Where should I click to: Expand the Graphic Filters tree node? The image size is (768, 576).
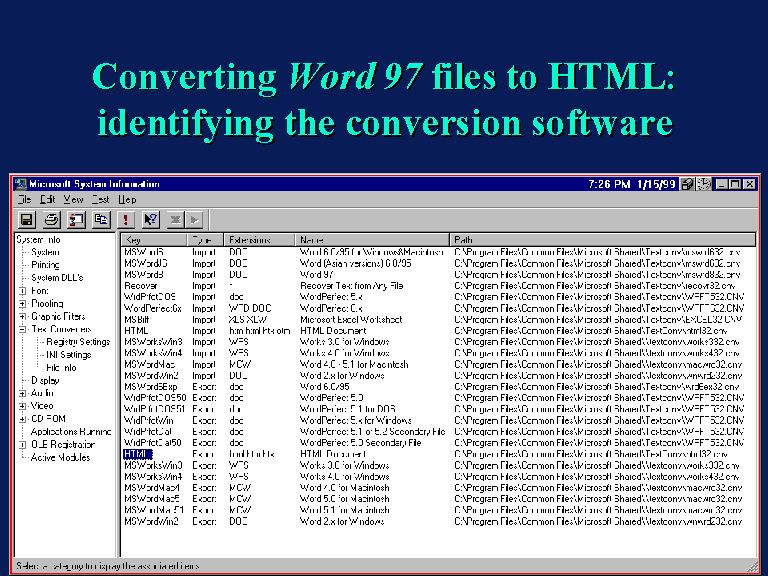click(x=23, y=316)
